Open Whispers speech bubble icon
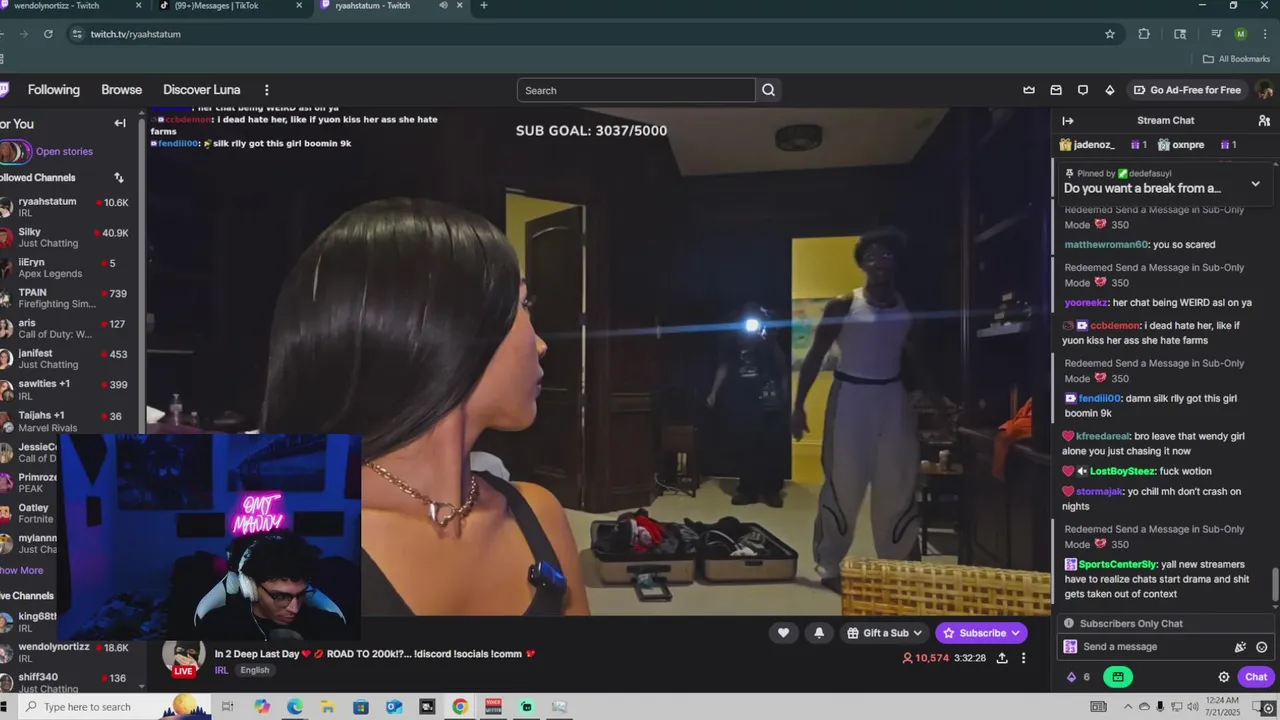Viewport: 1280px width, 720px height. coord(1083,90)
